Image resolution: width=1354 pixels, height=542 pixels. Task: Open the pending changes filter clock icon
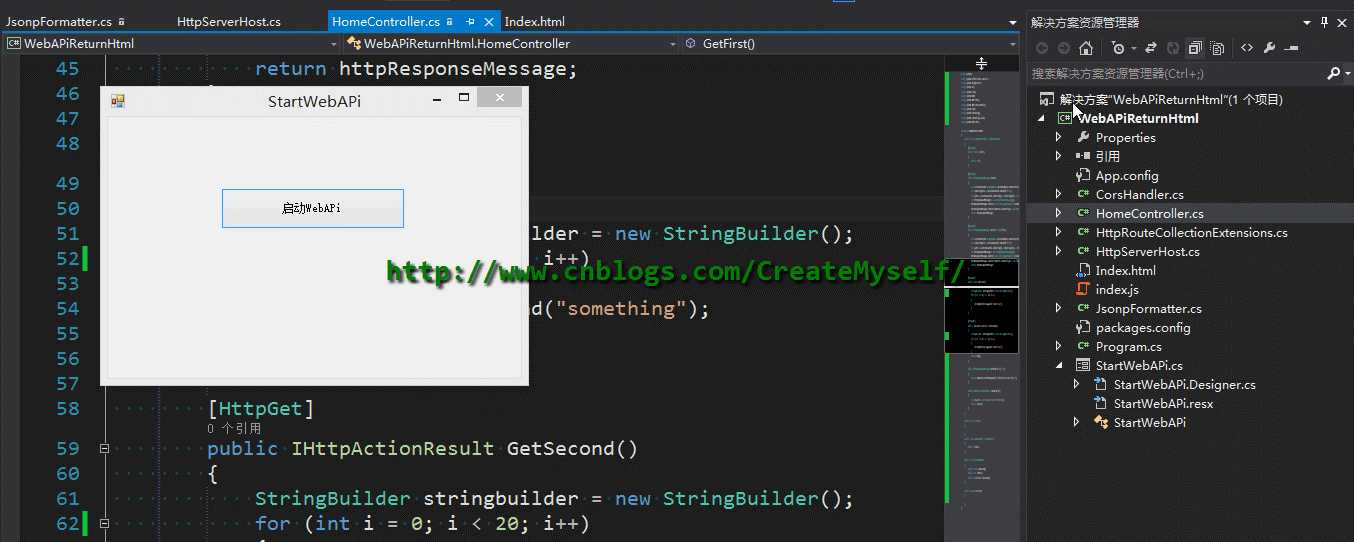click(x=1118, y=48)
